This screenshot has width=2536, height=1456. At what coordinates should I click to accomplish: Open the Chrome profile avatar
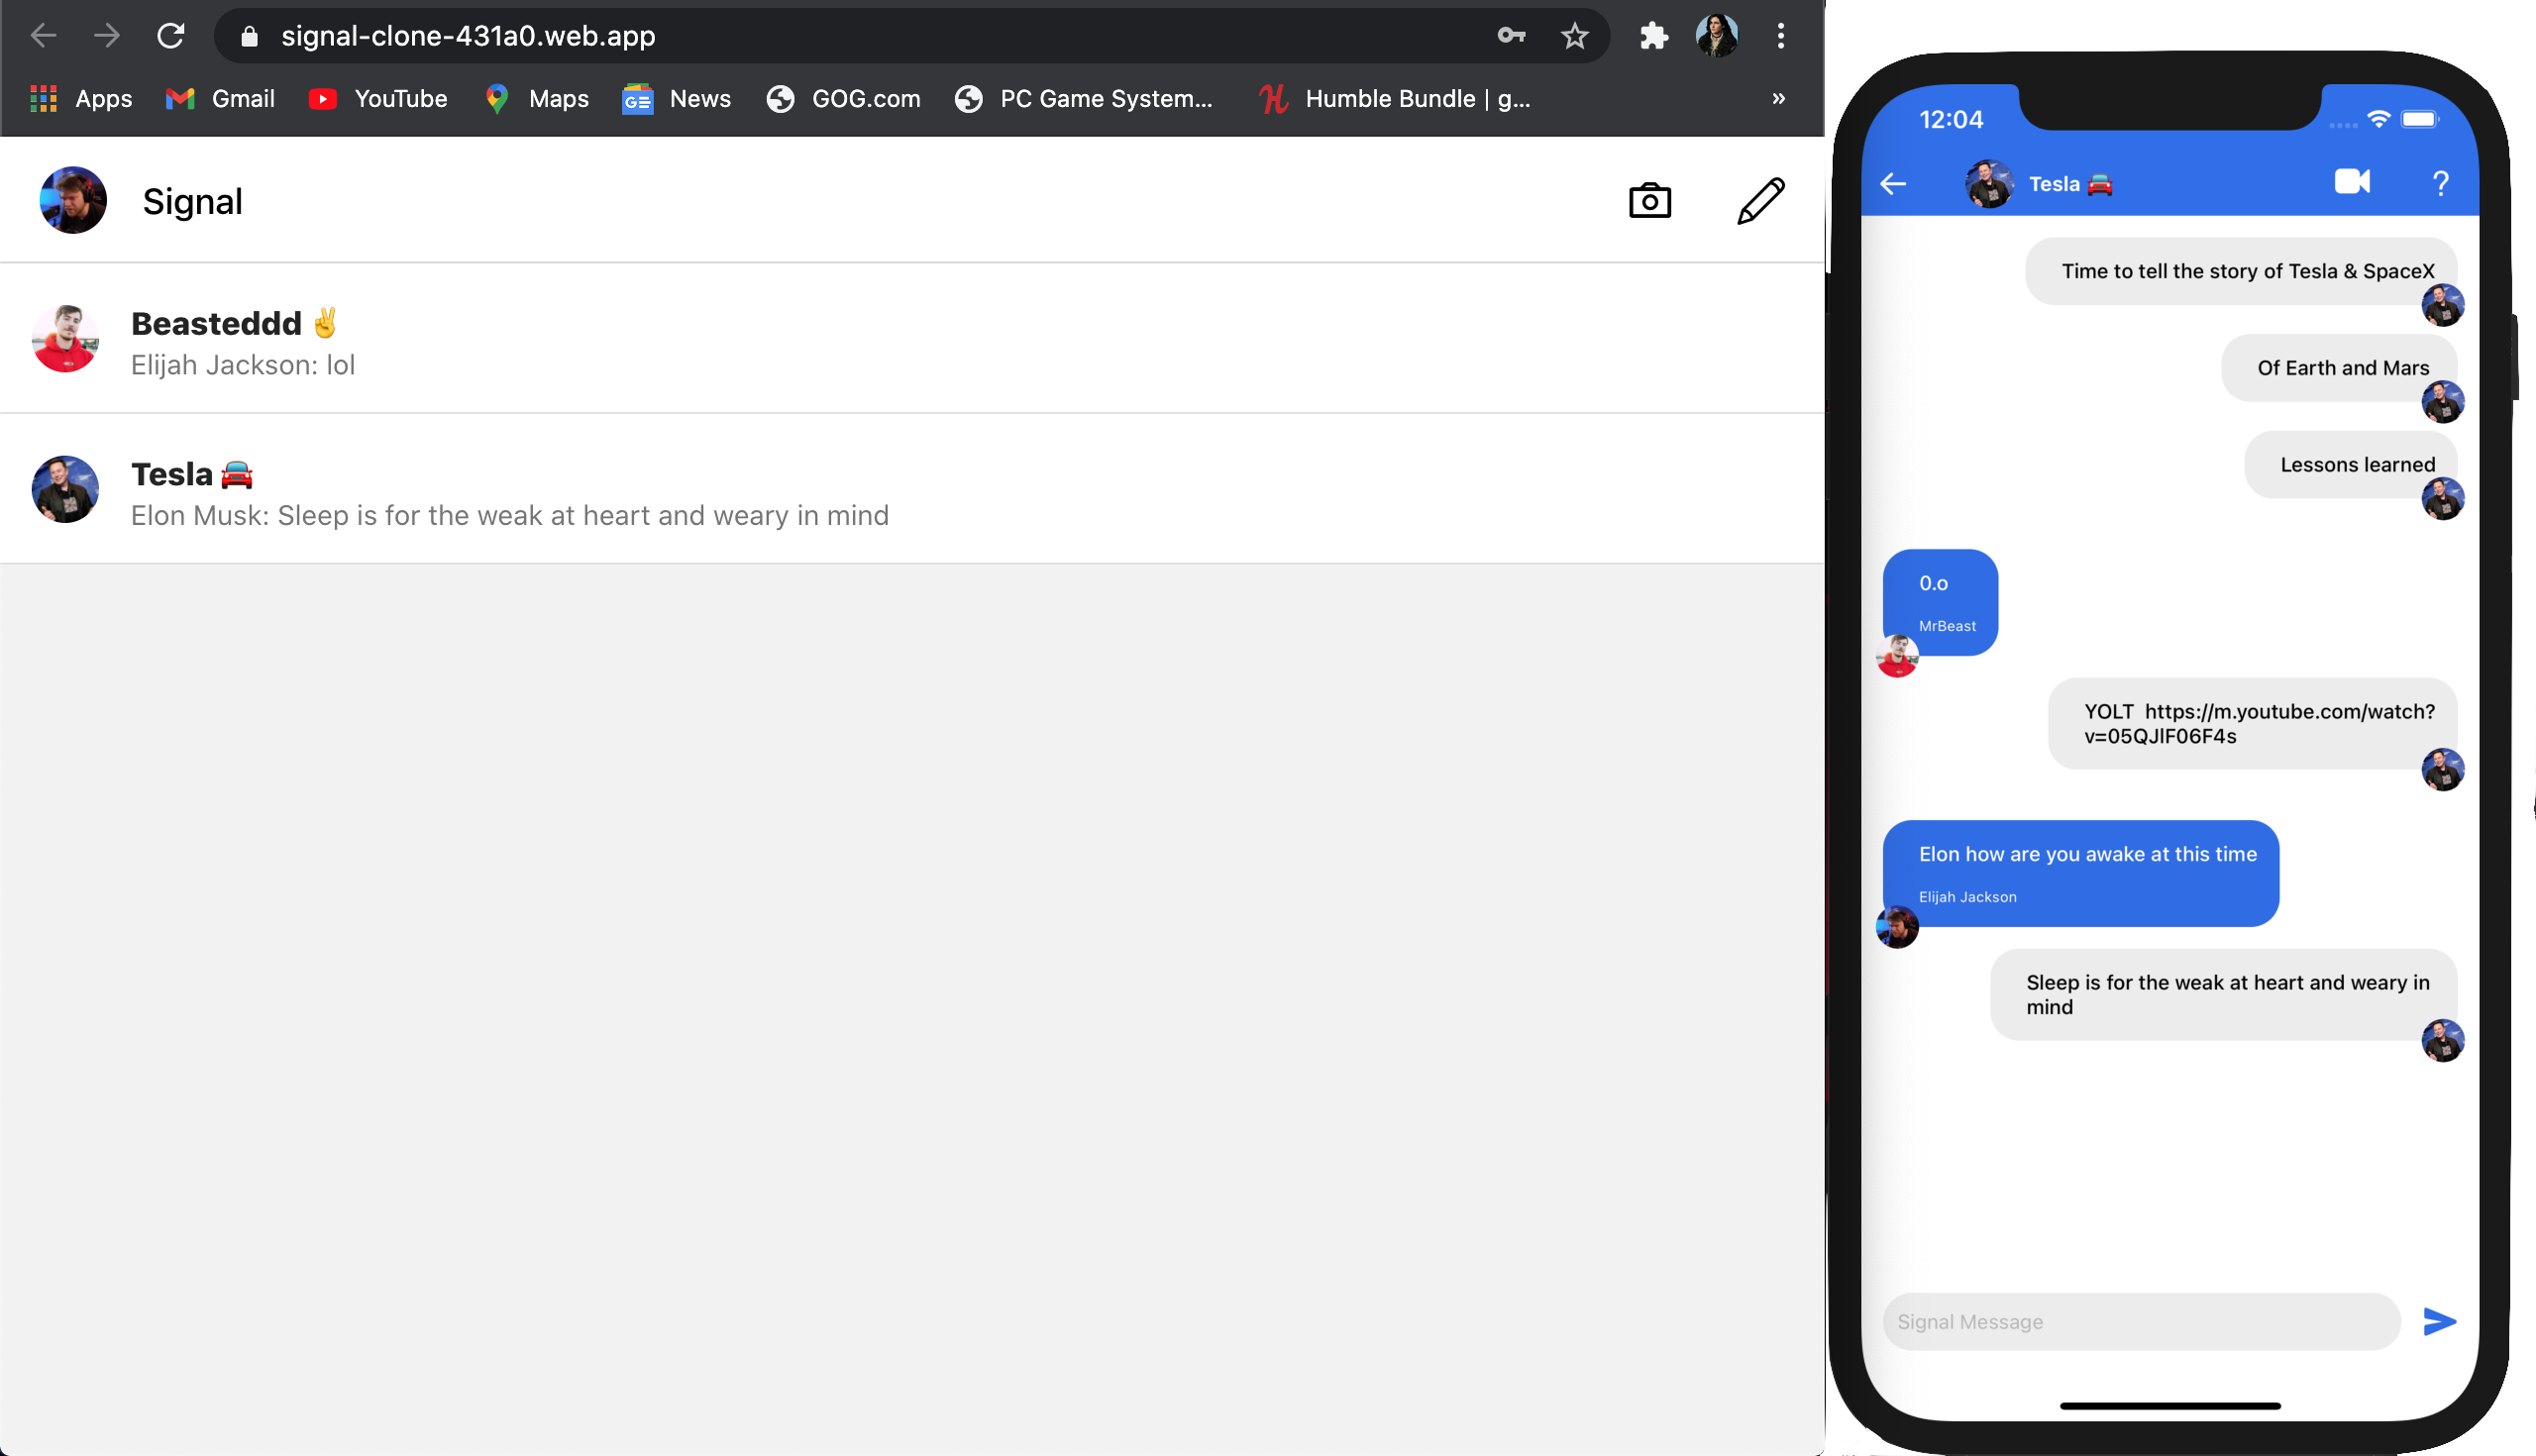click(1717, 36)
